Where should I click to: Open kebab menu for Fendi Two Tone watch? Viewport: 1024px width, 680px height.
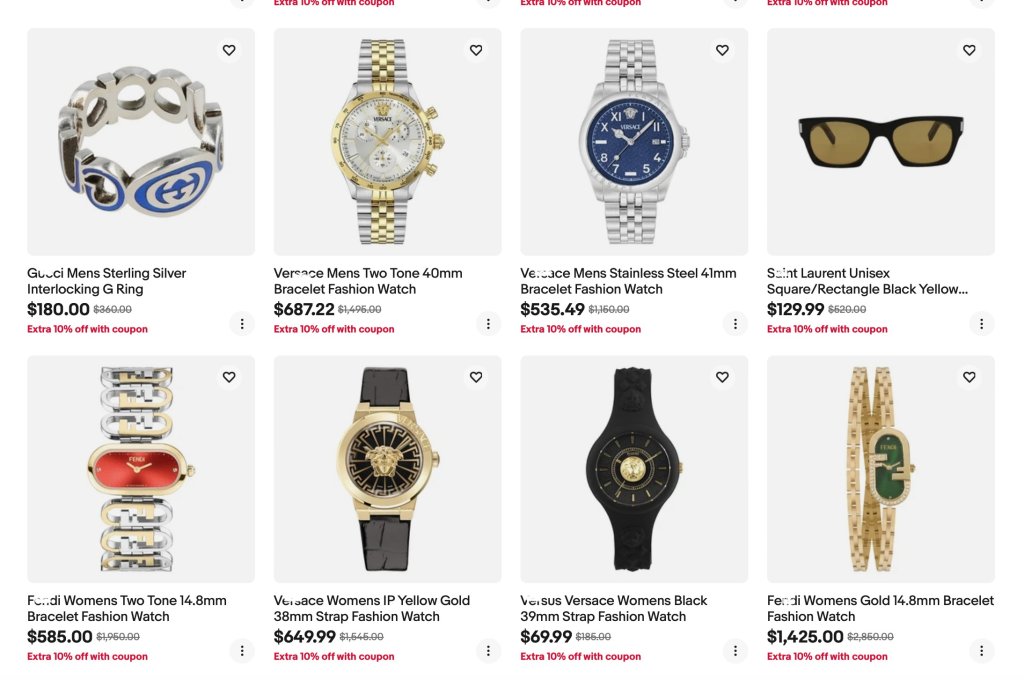click(x=241, y=651)
